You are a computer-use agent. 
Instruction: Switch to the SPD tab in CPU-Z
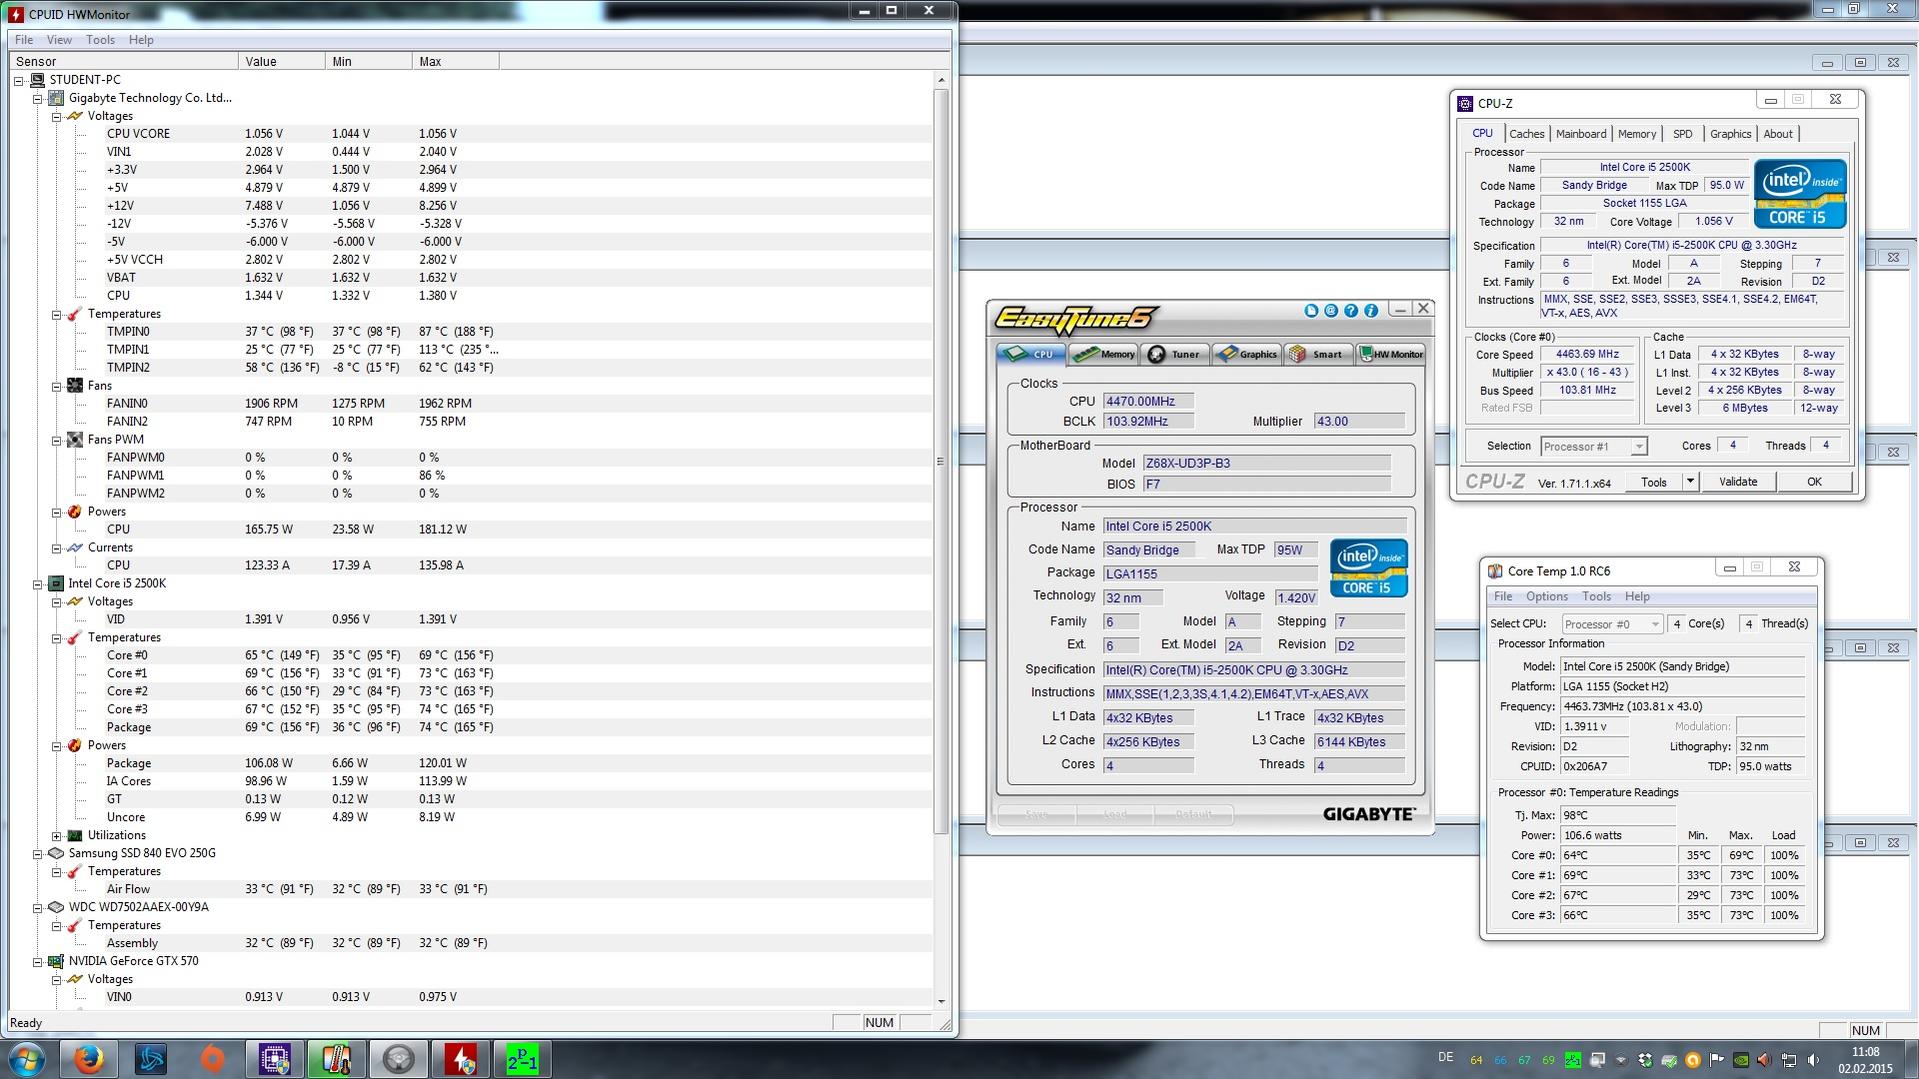pyautogui.click(x=1683, y=134)
